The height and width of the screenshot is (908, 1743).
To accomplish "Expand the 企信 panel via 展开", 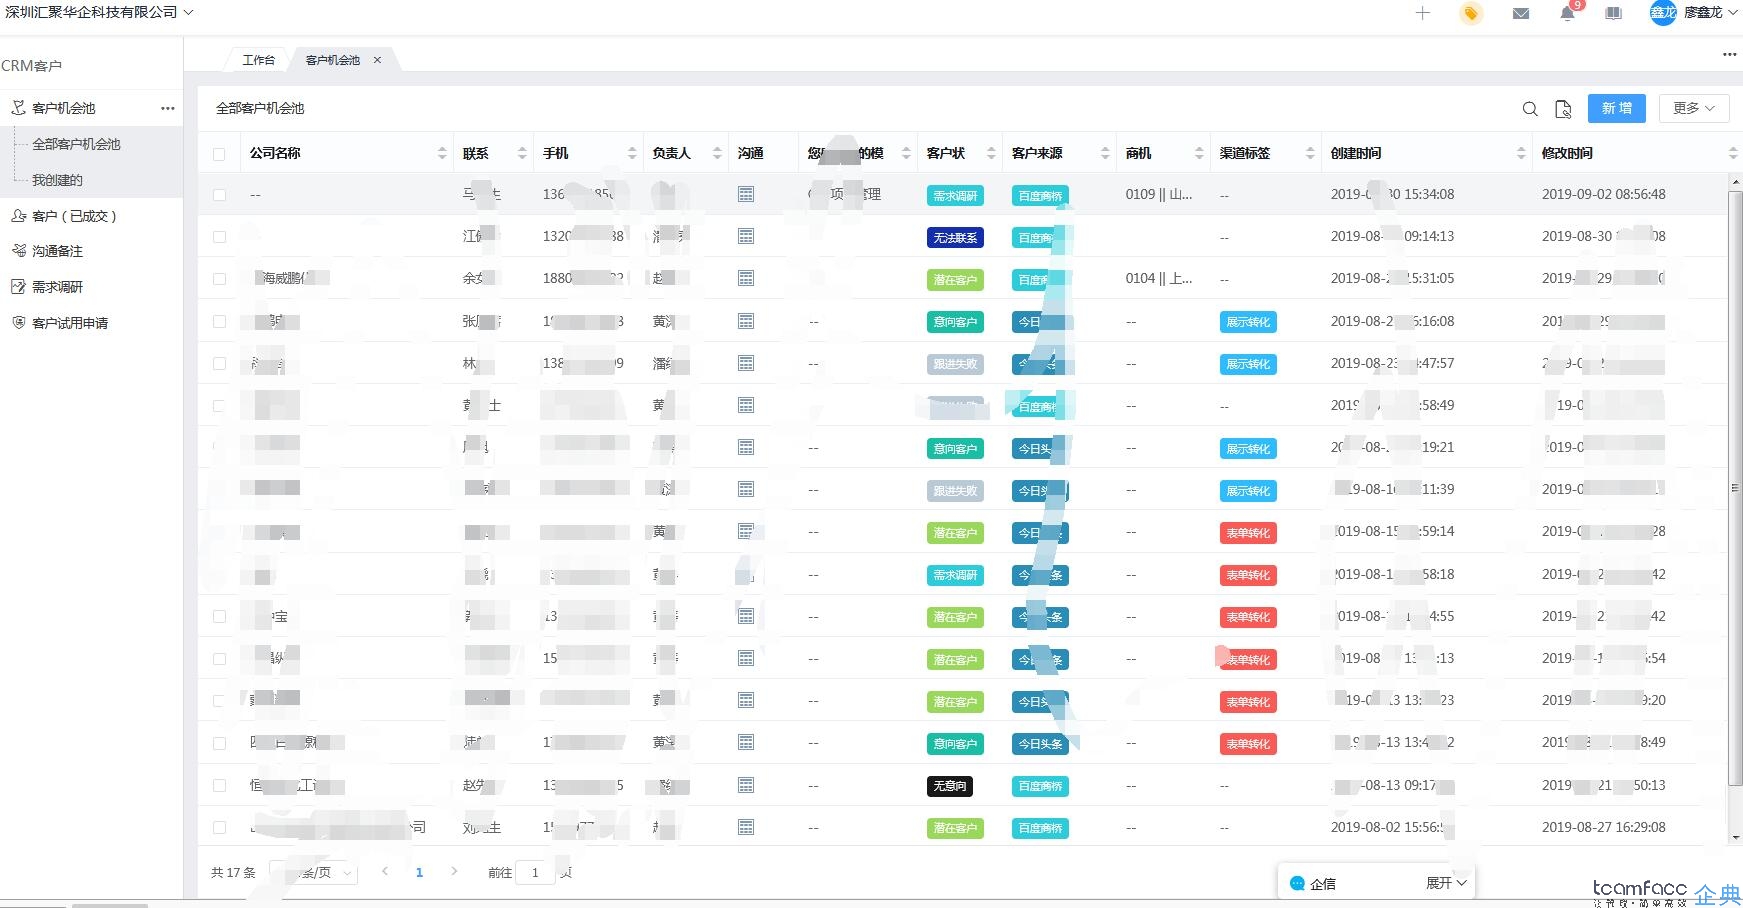I will (1446, 883).
